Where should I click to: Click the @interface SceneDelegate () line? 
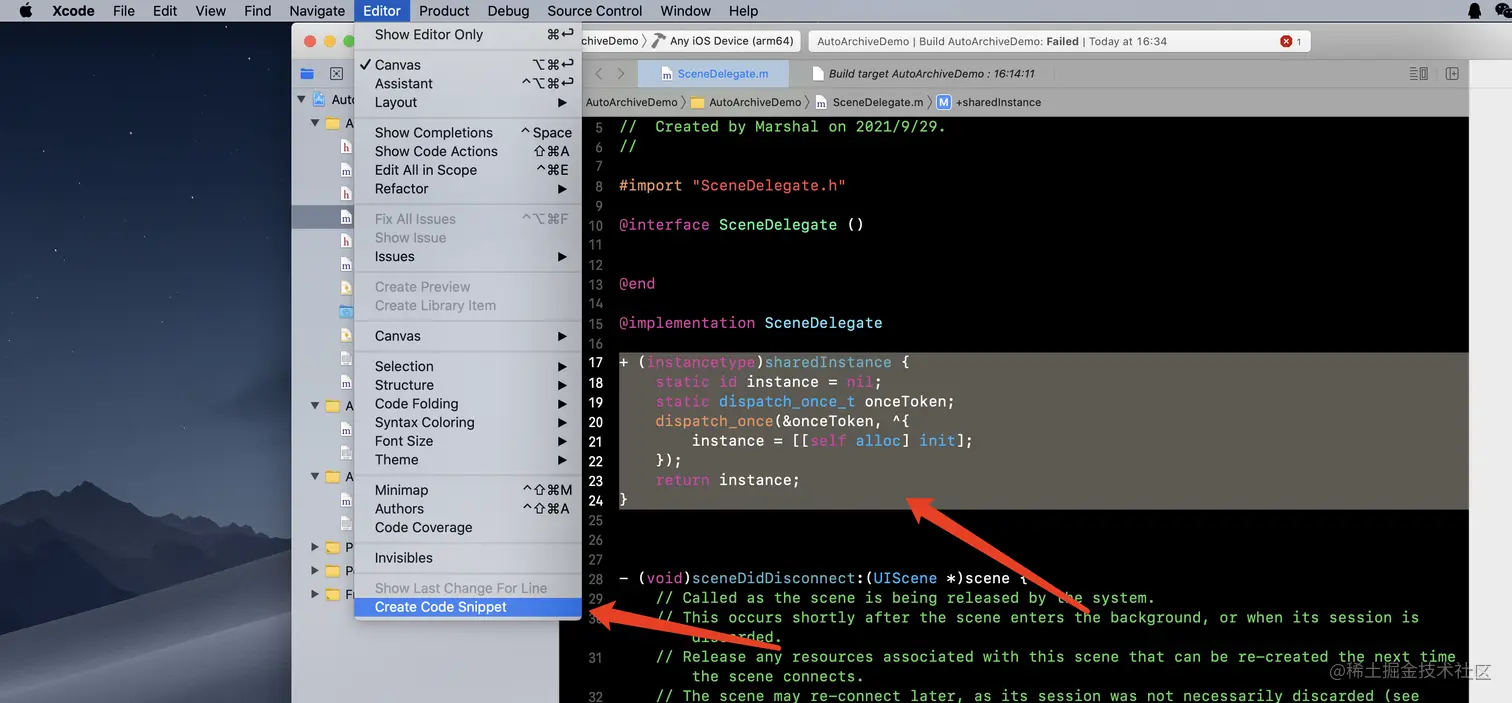pyautogui.click(x=741, y=225)
